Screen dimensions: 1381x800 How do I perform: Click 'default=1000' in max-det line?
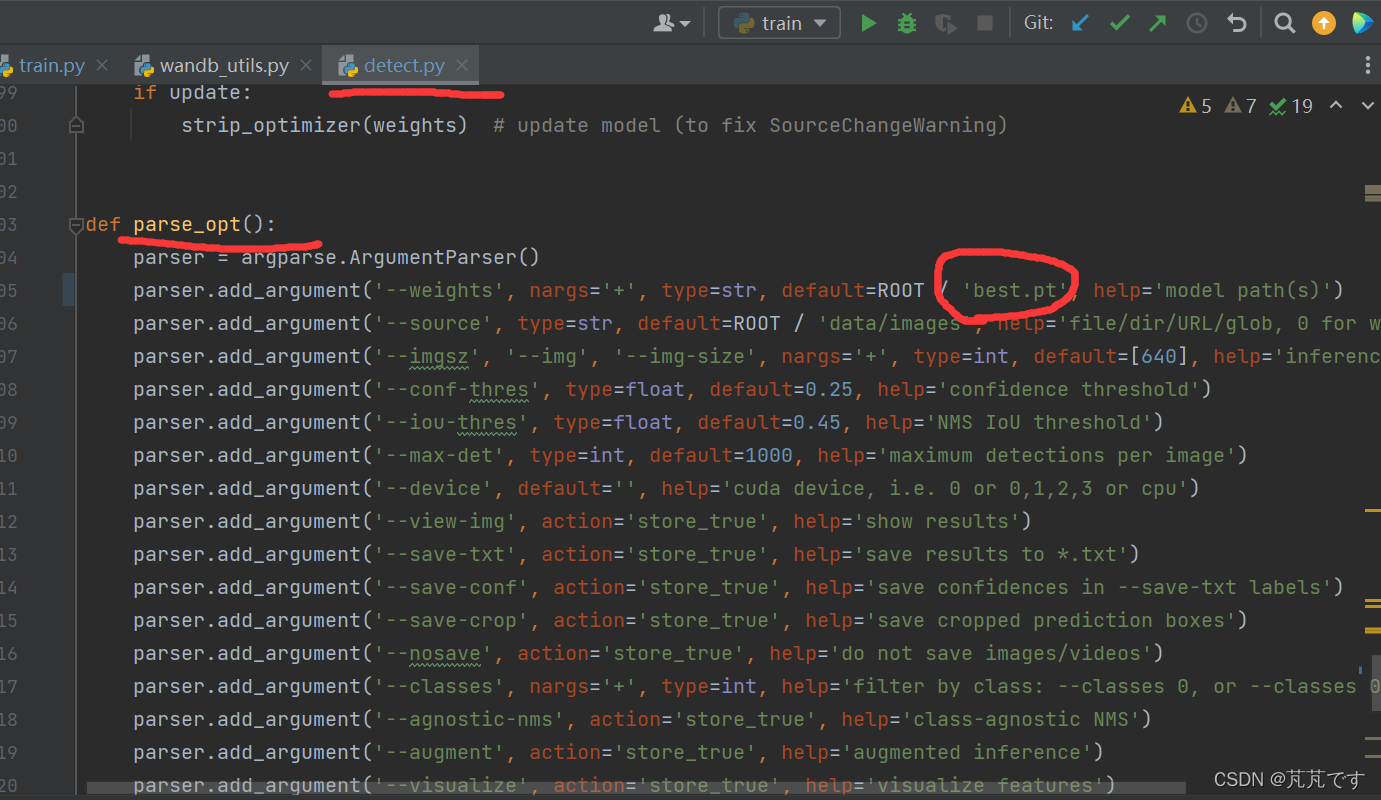tap(722, 456)
